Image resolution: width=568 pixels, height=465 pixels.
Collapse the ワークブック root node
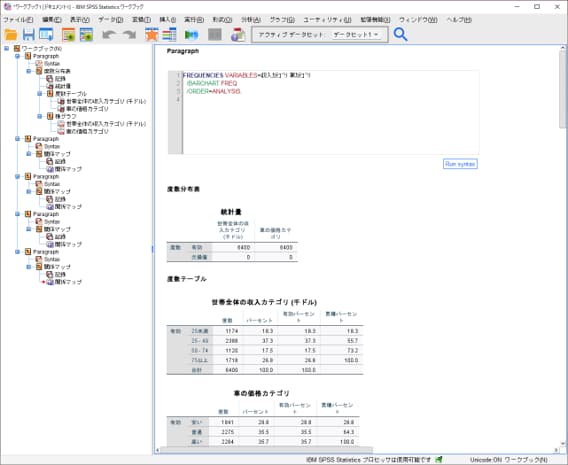(7, 49)
